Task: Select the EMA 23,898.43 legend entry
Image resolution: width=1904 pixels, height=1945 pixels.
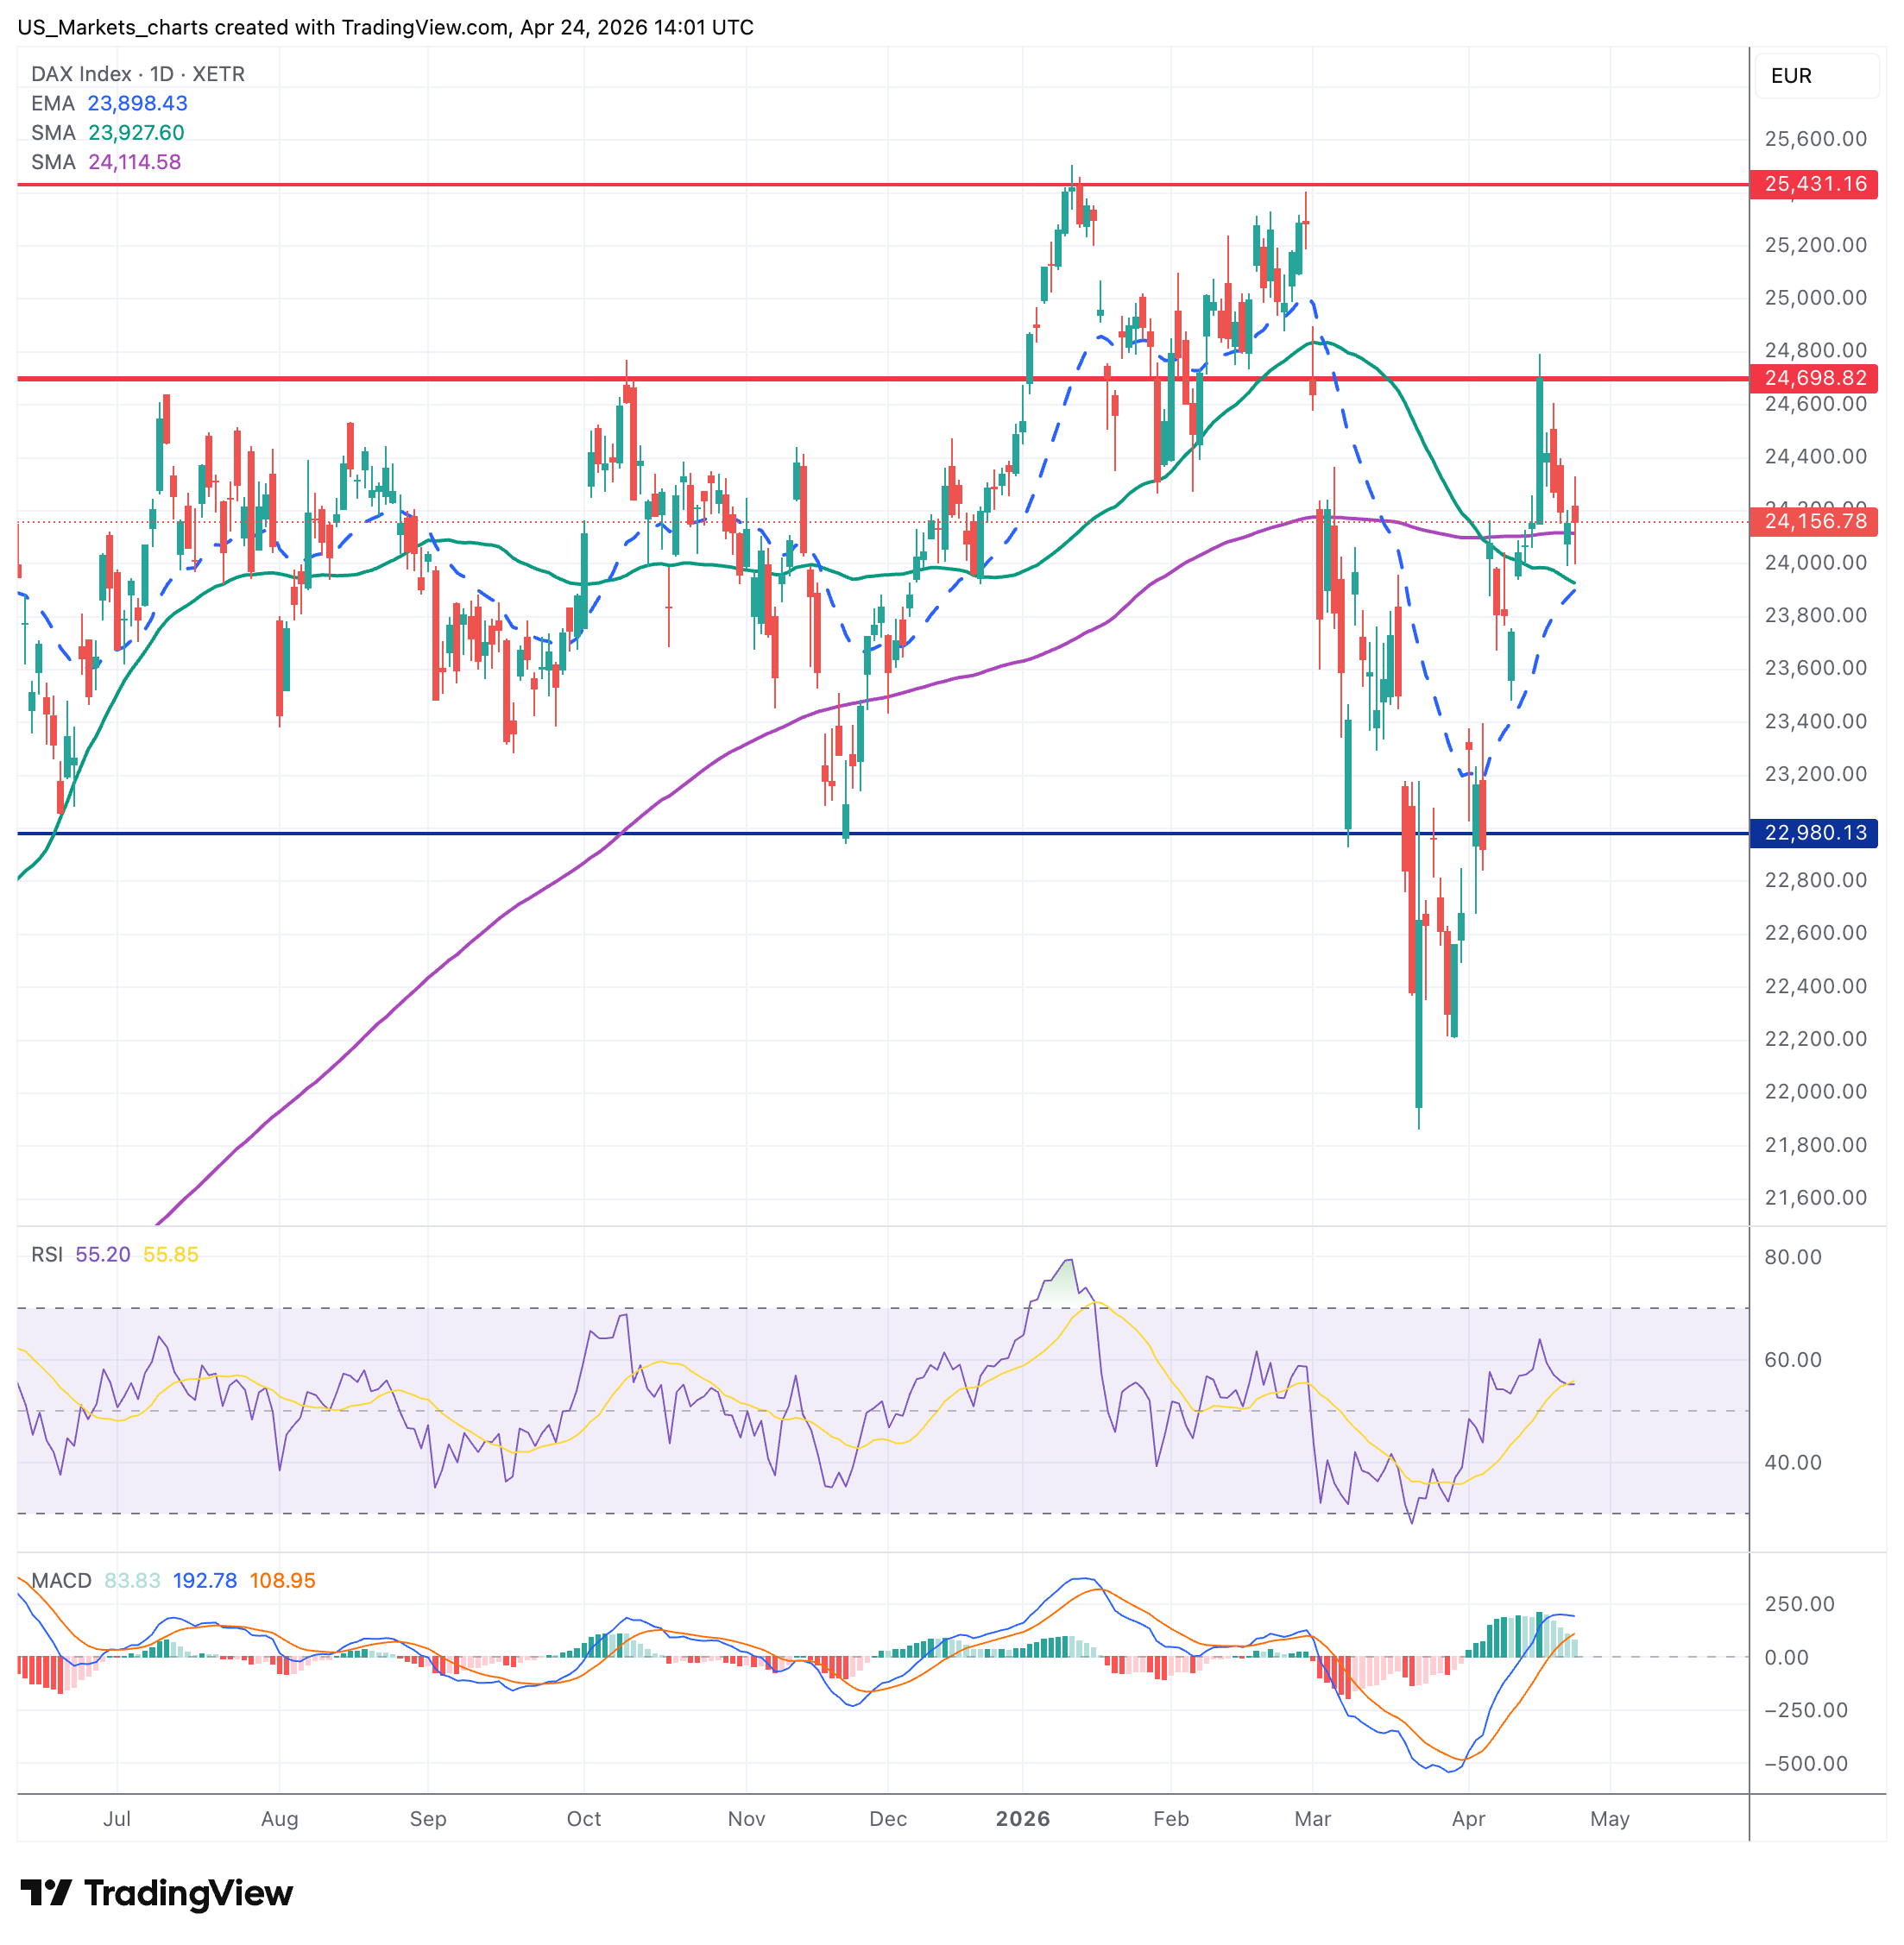Action: (x=109, y=103)
